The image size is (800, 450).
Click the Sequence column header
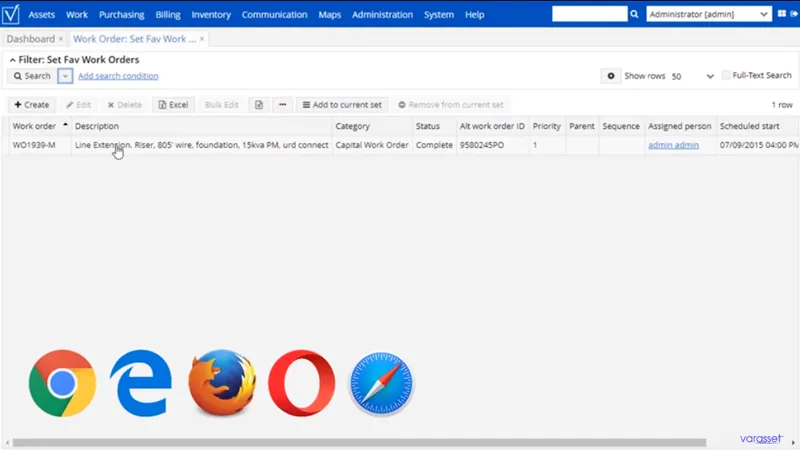[x=621, y=126]
